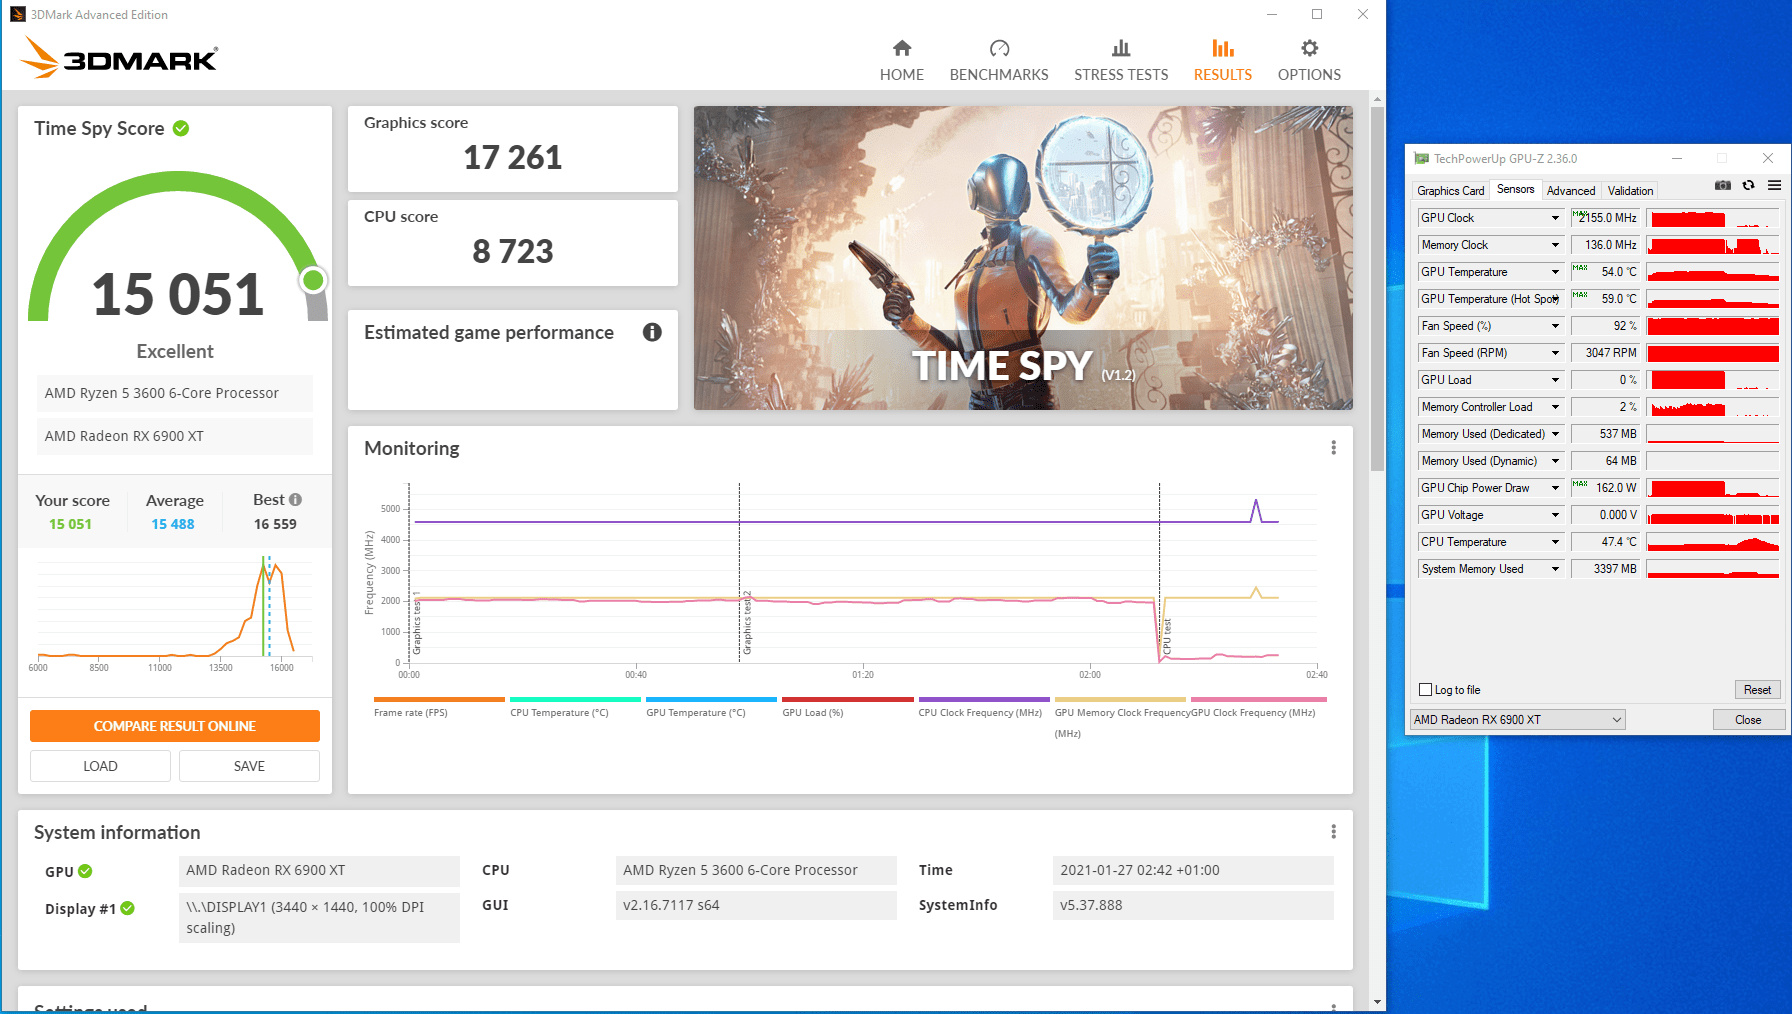Viewport: 1792px width, 1014px height.
Task: Open the Home page icon in 3DMark
Action: (902, 48)
